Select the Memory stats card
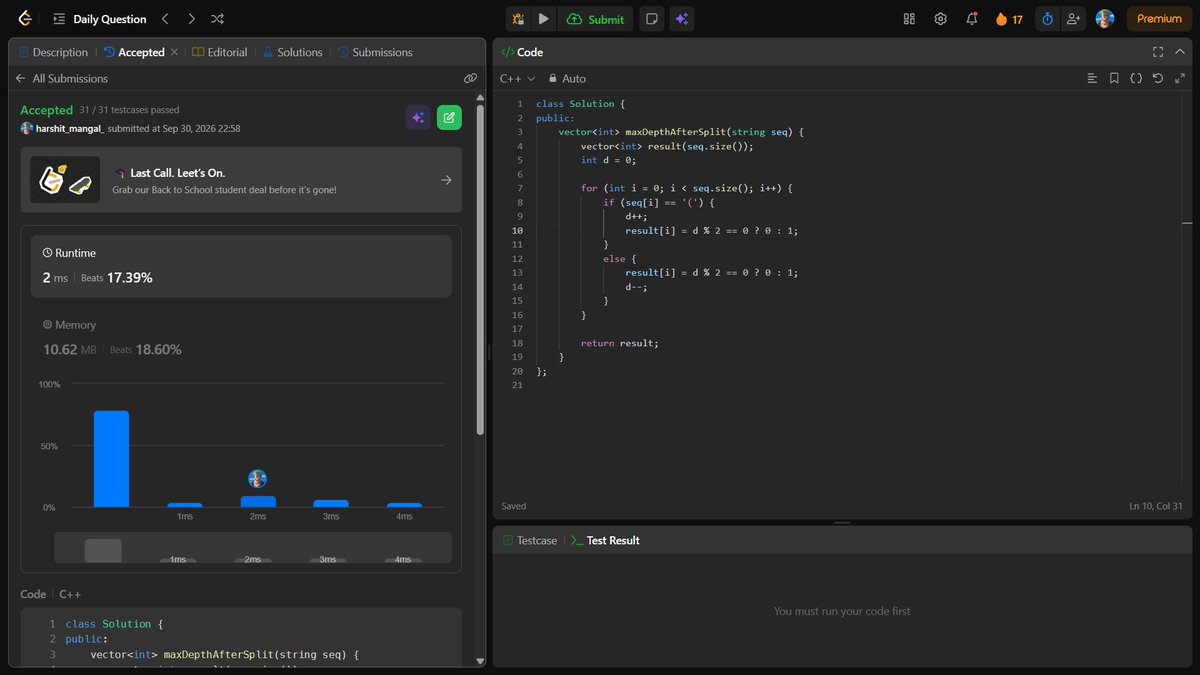The width and height of the screenshot is (1200, 675). click(241, 338)
